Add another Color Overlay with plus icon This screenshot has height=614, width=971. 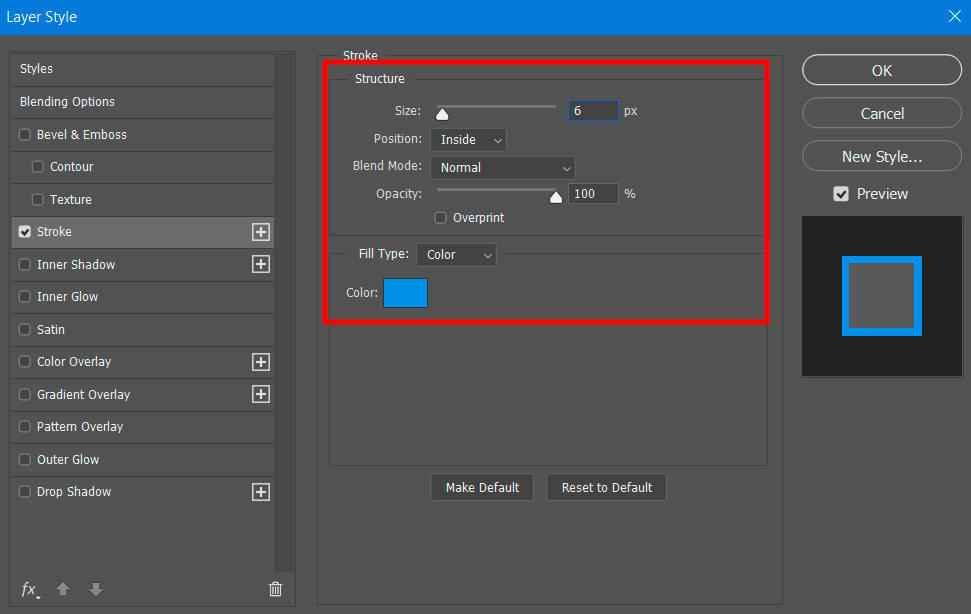(x=261, y=362)
